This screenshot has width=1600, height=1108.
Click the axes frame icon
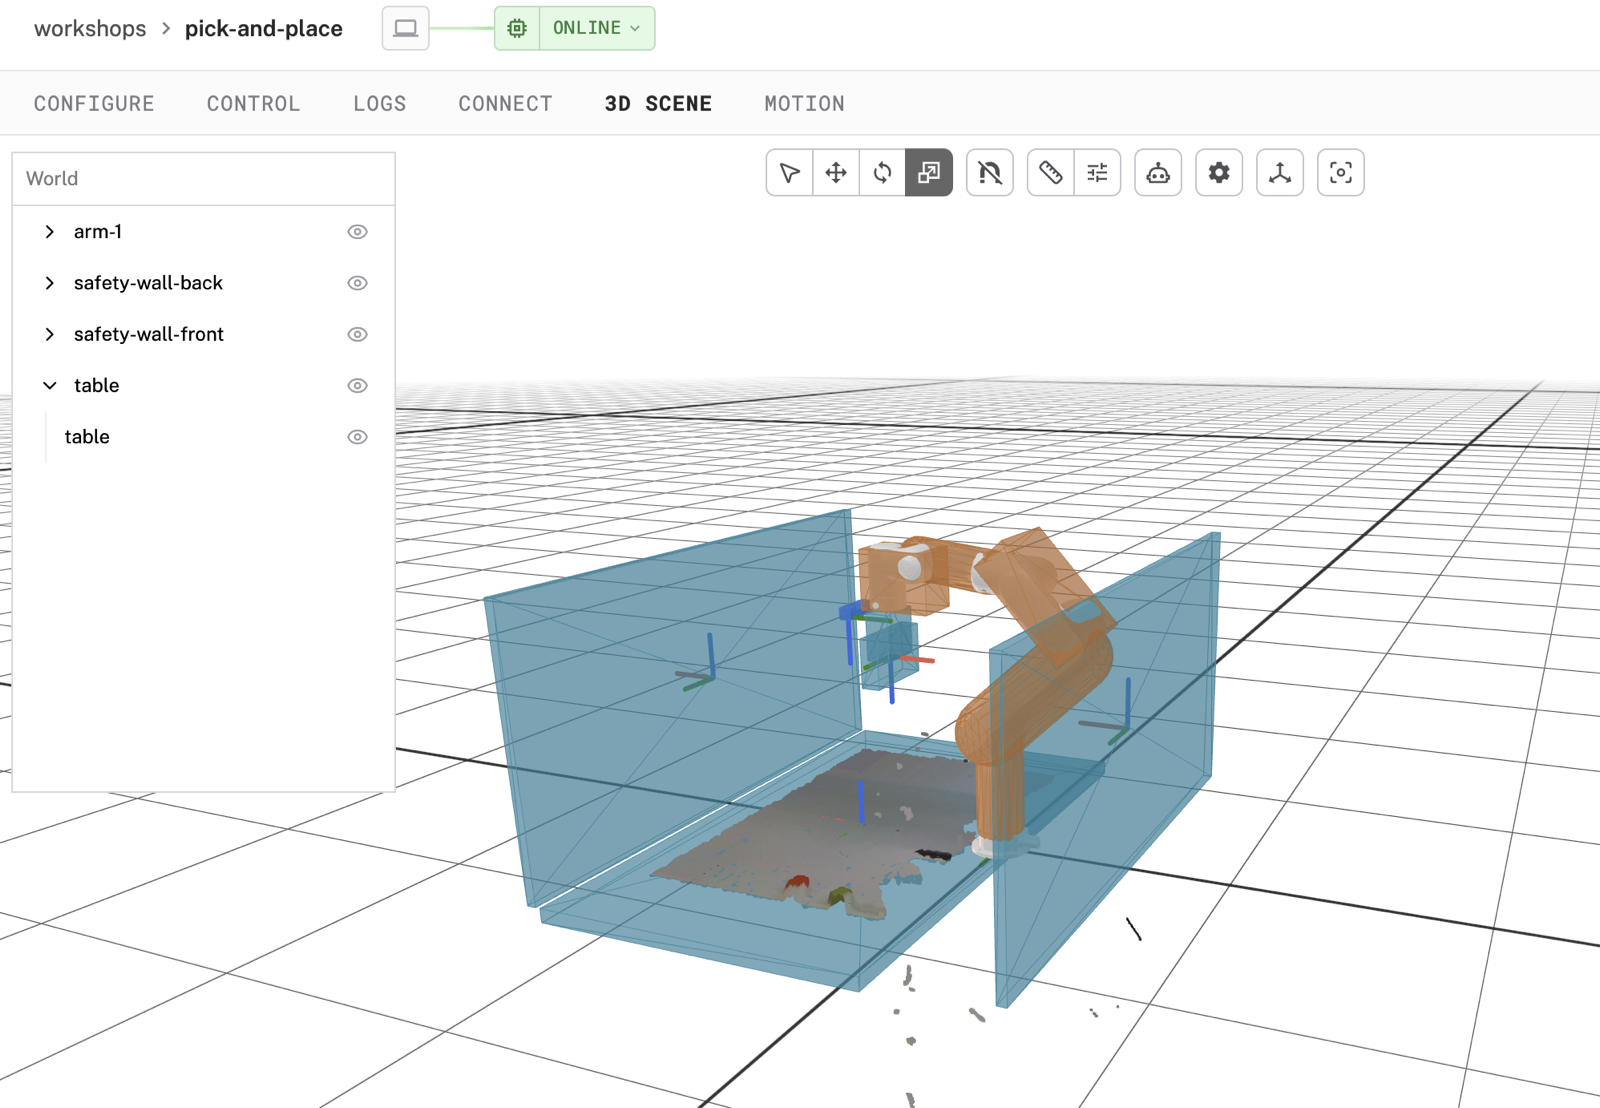point(1280,173)
